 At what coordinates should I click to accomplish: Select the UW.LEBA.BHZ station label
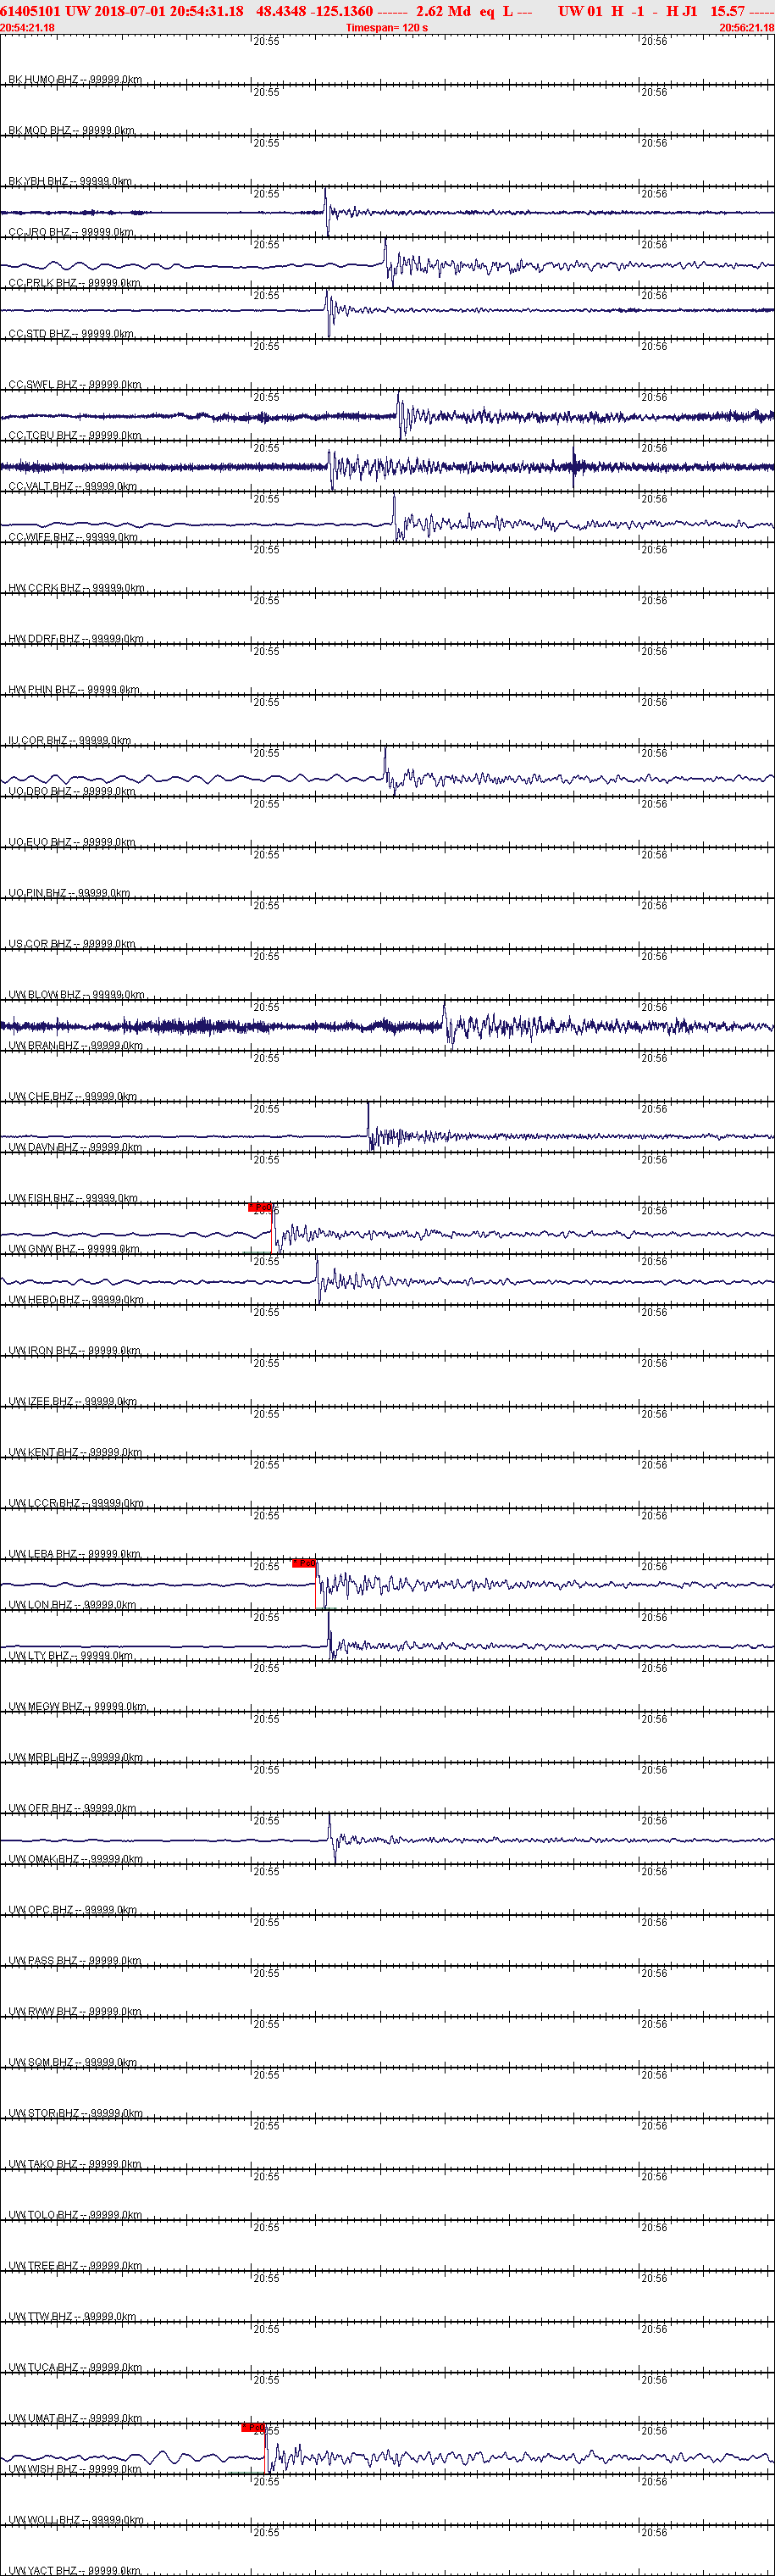click(x=74, y=1554)
